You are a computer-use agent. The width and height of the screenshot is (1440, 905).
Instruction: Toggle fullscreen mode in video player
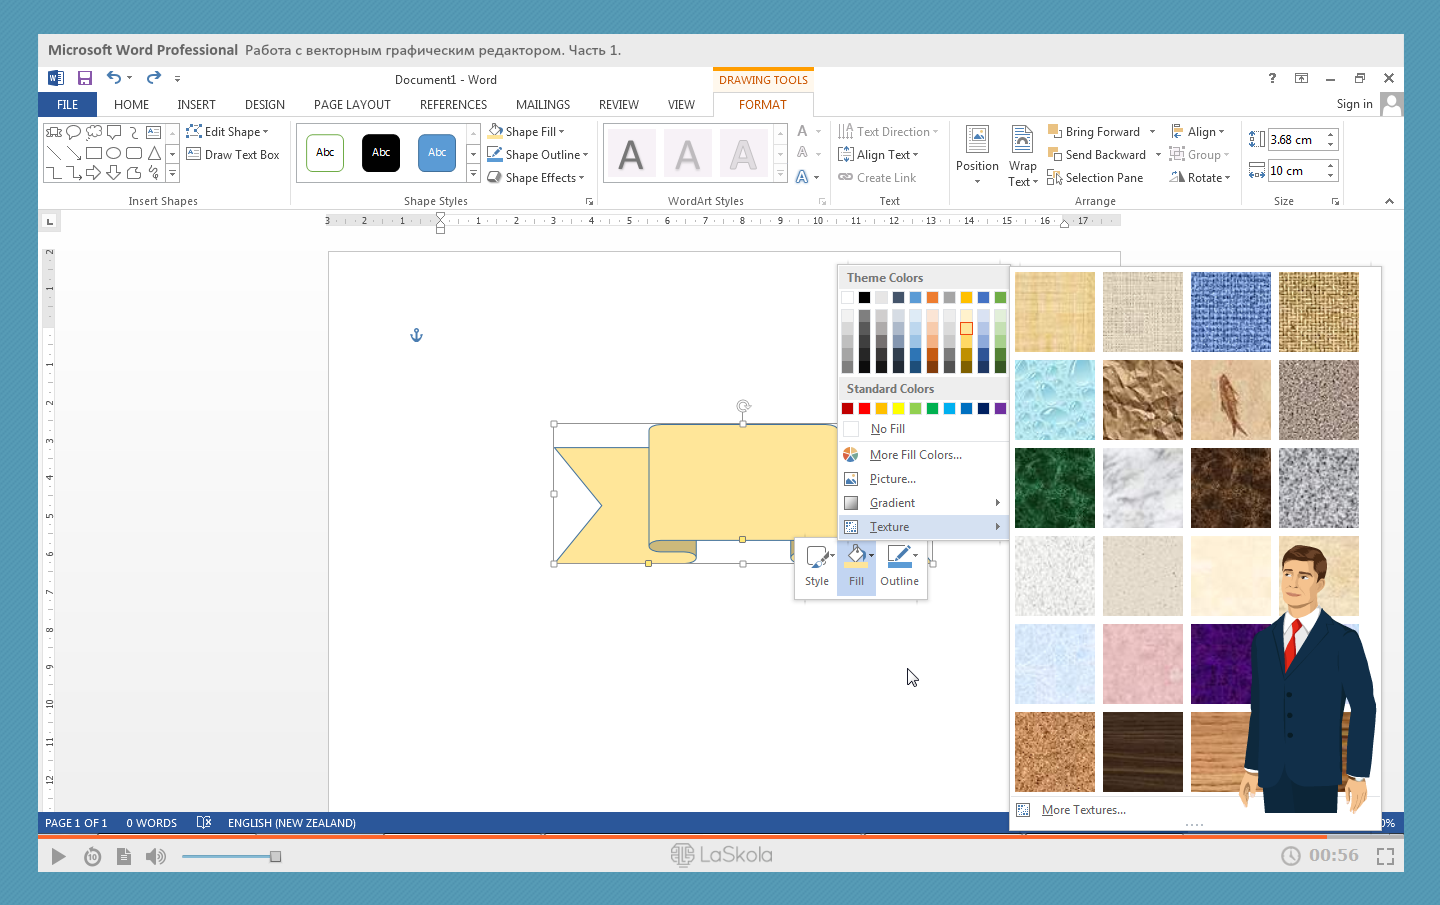coord(1385,856)
